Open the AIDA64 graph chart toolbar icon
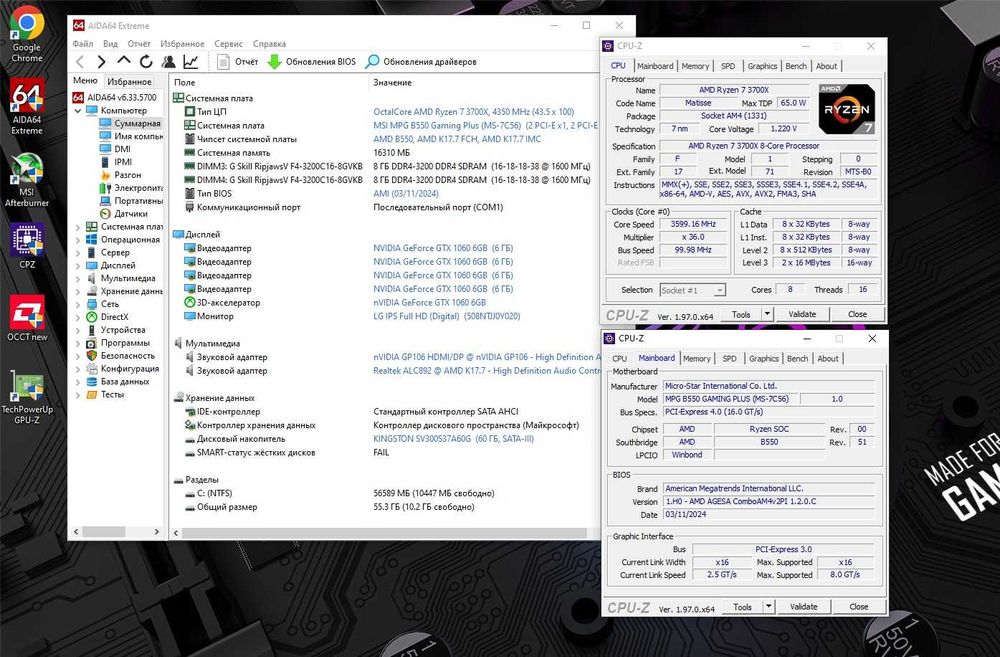1000x657 pixels. [x=191, y=62]
